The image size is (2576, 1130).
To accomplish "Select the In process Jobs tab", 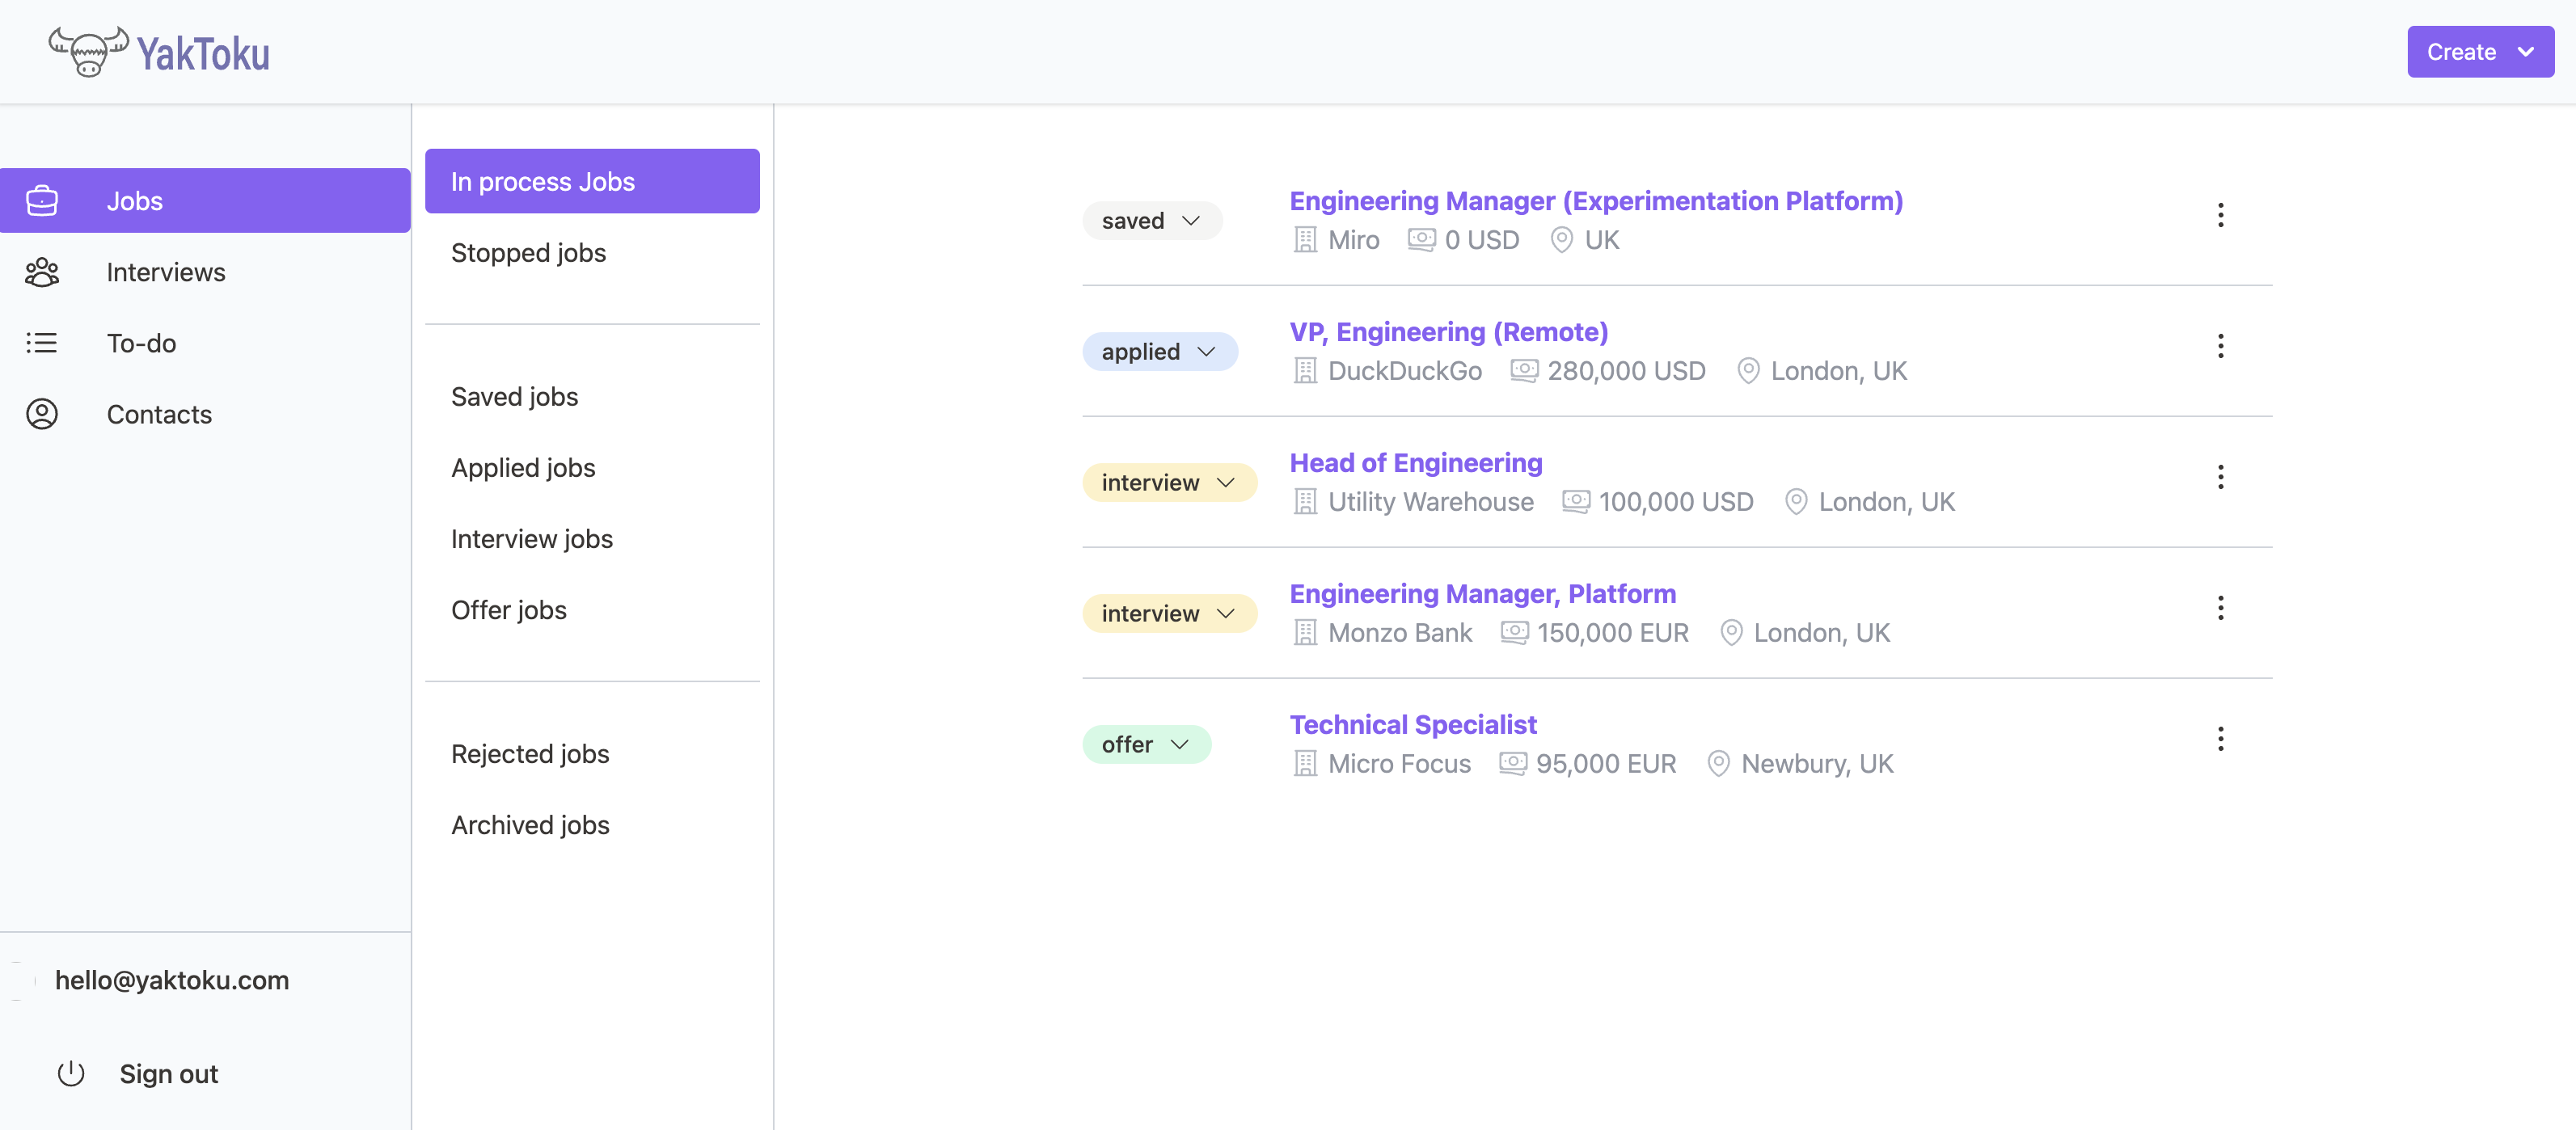I will tap(592, 181).
